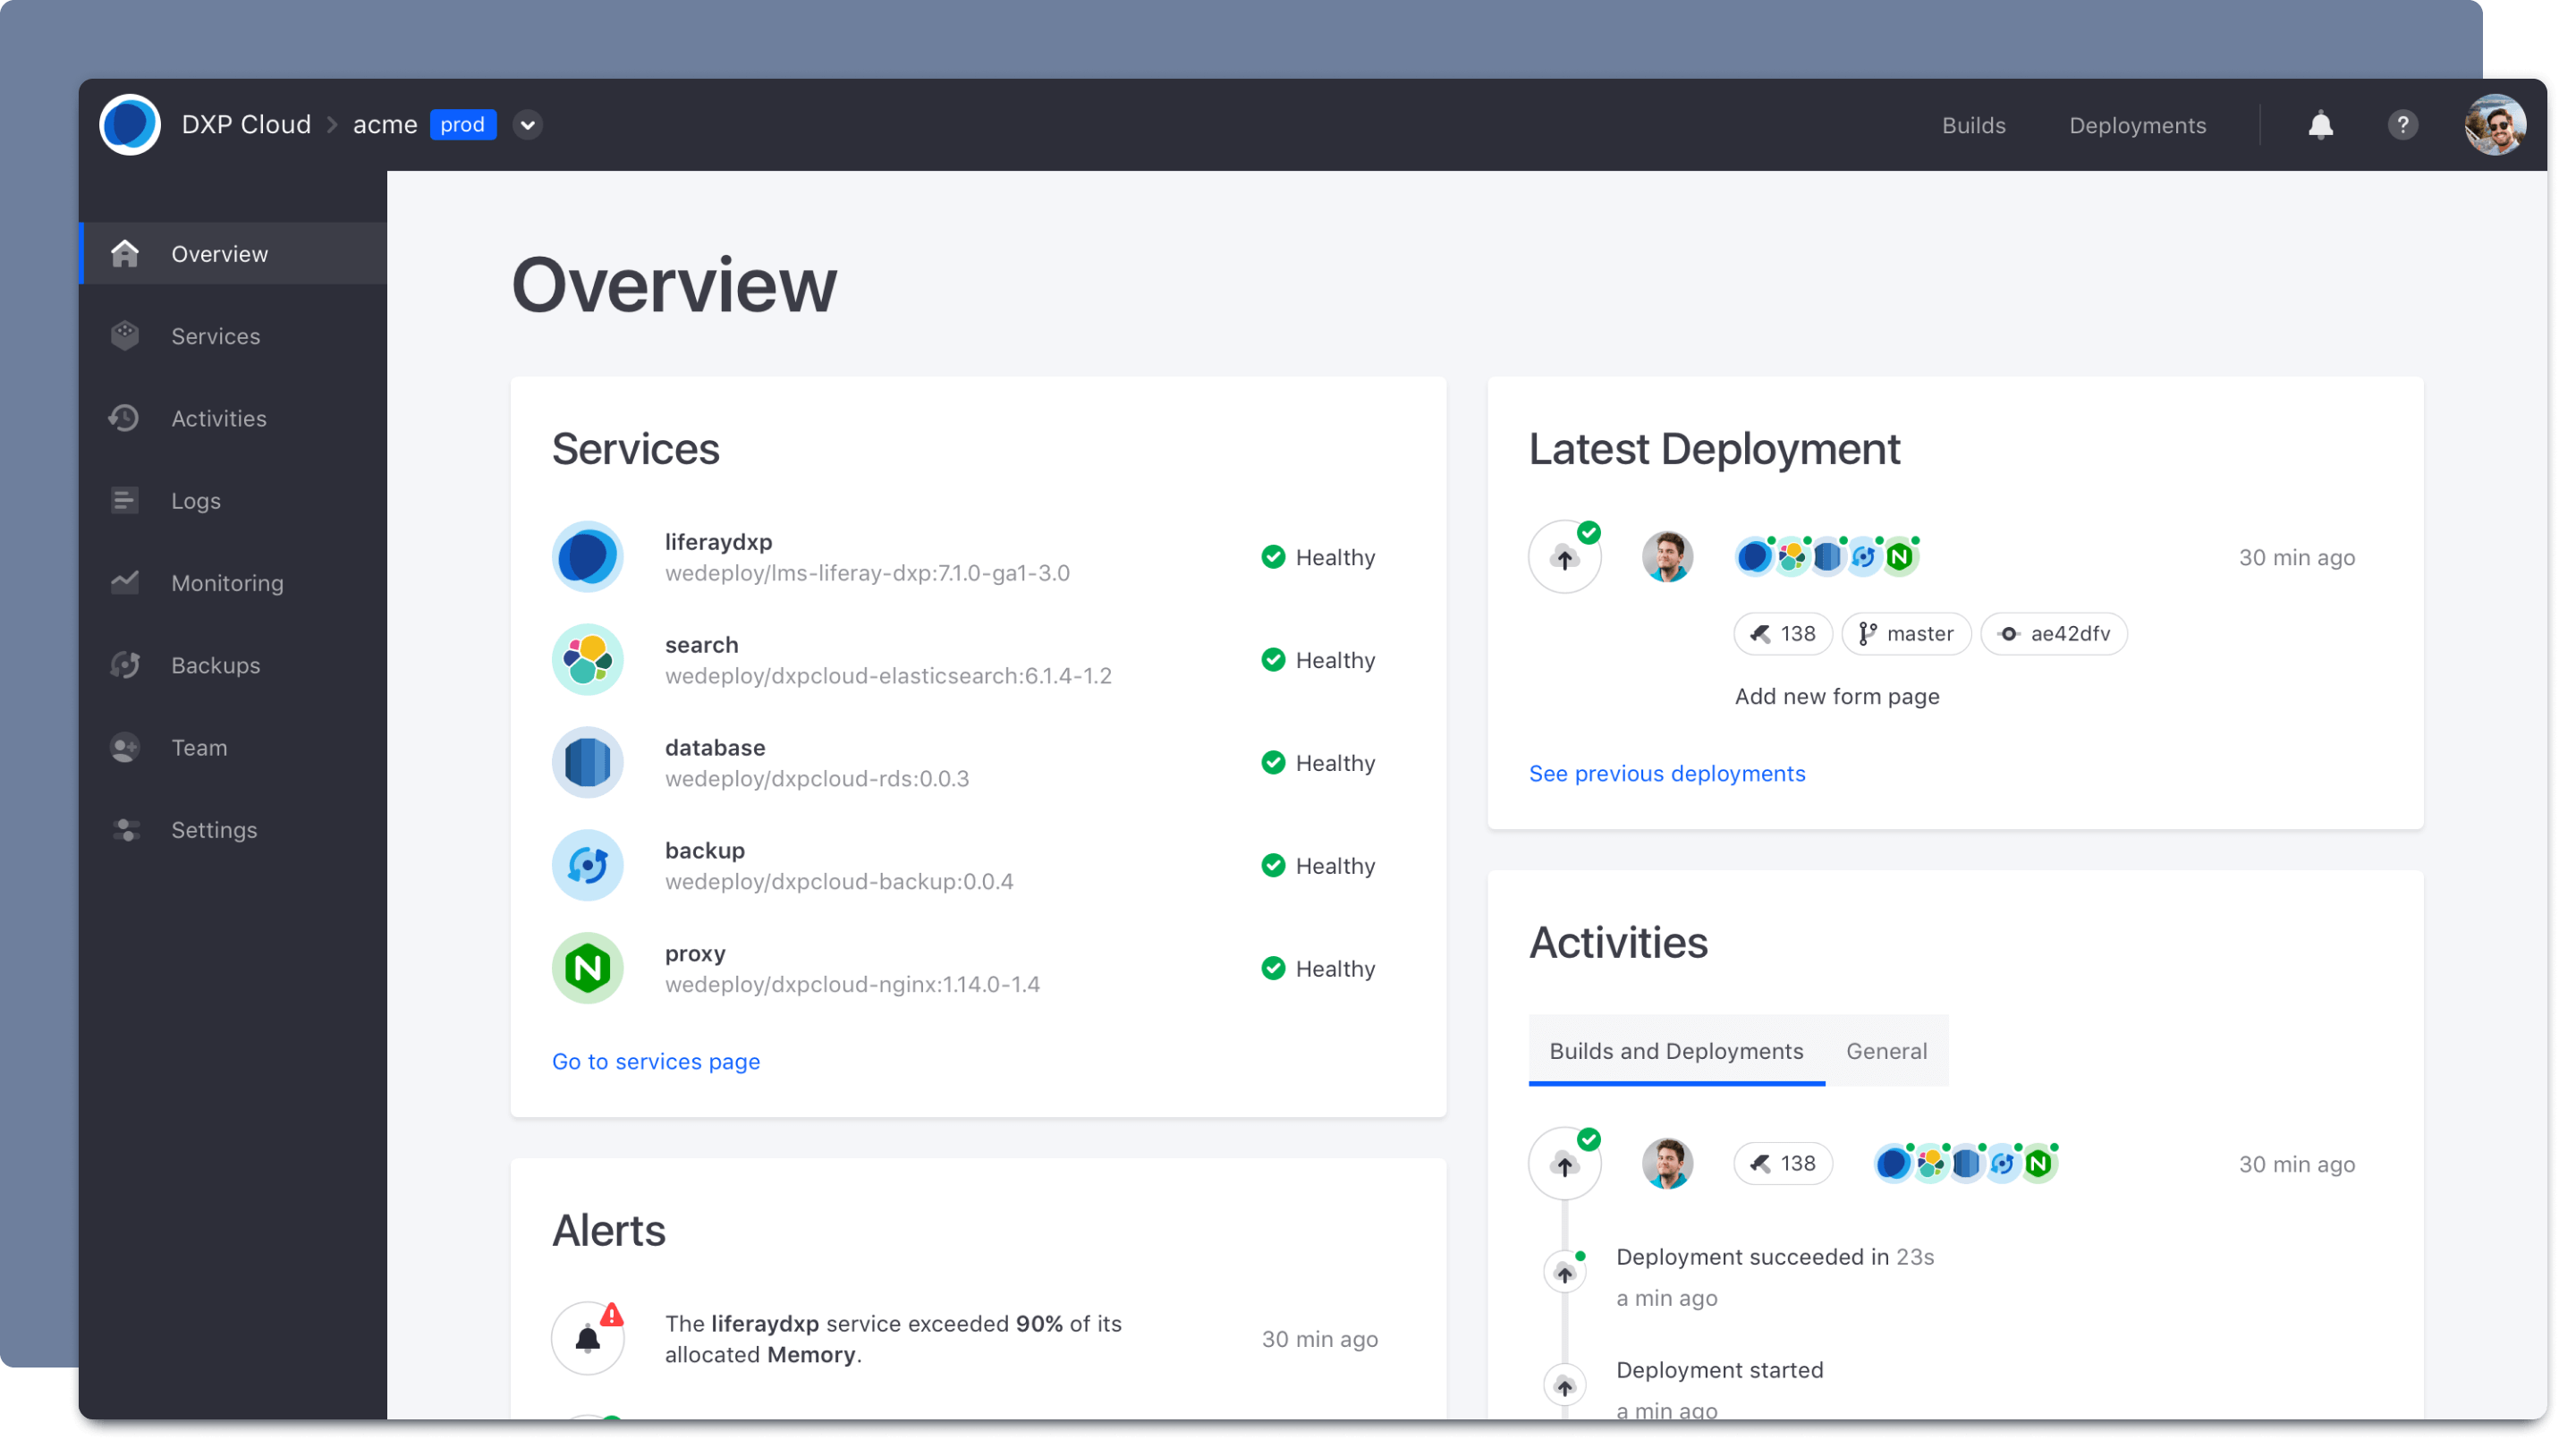2576x1448 pixels.
Task: Click the Healthy status of proxy
Action: point(1318,969)
